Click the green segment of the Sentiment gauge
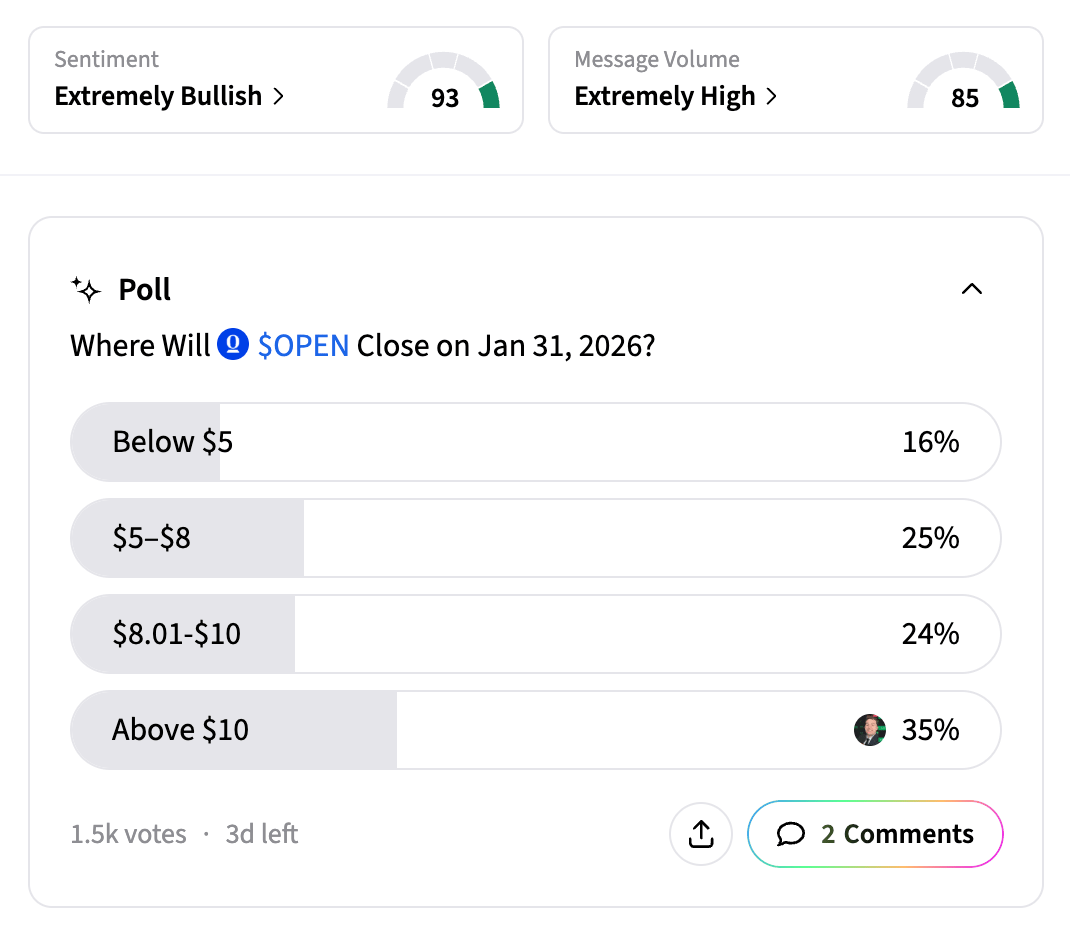The image size is (1070, 926). 489,95
